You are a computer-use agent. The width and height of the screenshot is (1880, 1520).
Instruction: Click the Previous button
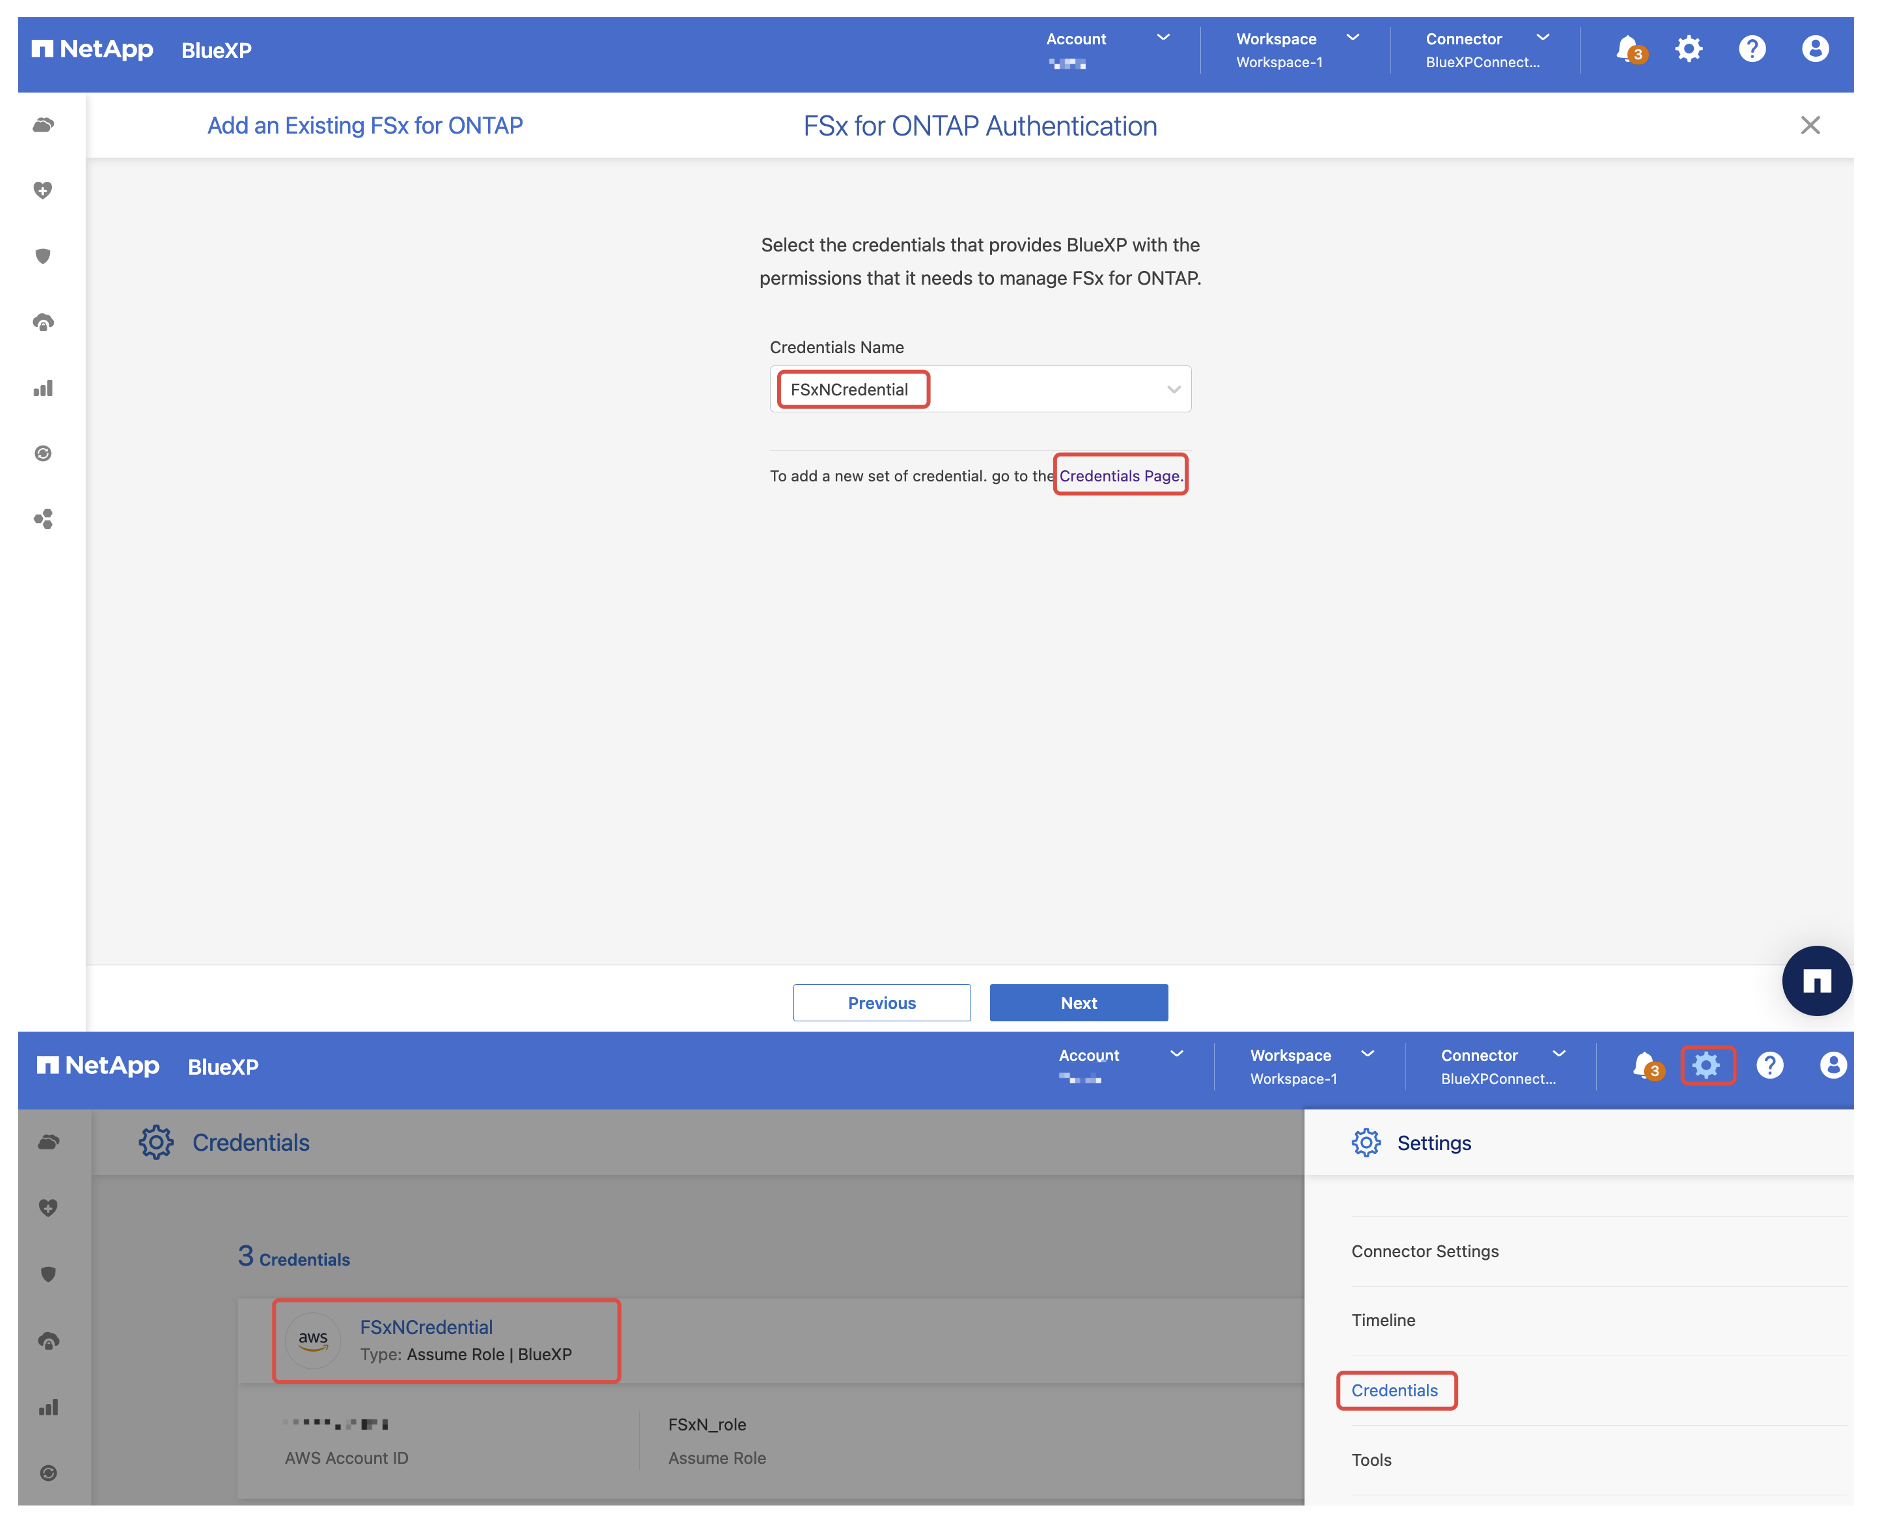click(x=882, y=1003)
